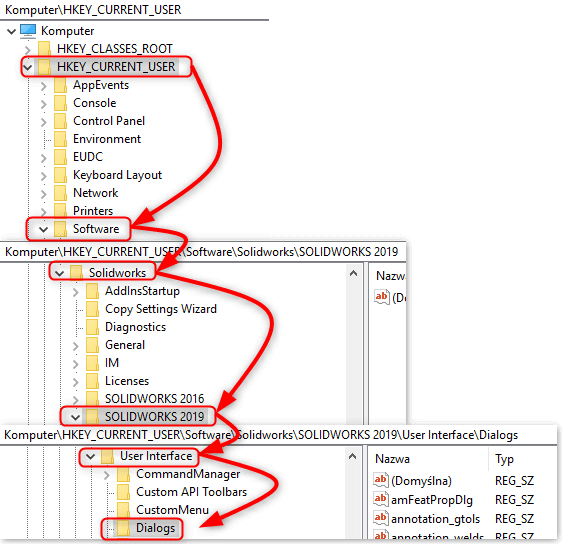Collapse the Solidworks key chevron
562x544 pixels.
click(x=59, y=273)
